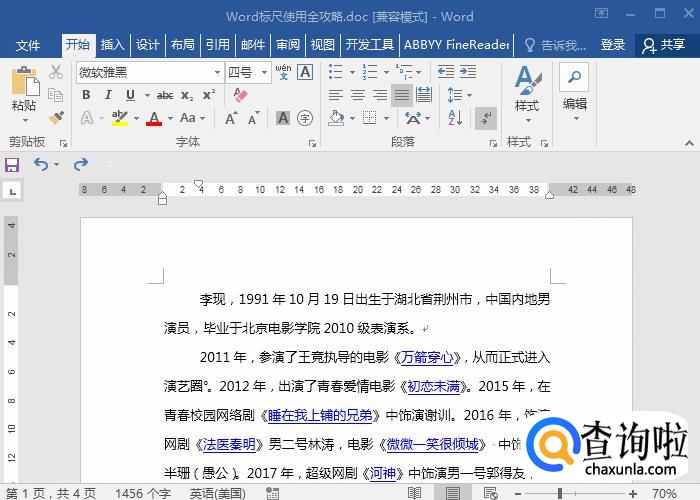Select the Format Painter brush
Viewport: 700px width, 500px height.
point(56,117)
